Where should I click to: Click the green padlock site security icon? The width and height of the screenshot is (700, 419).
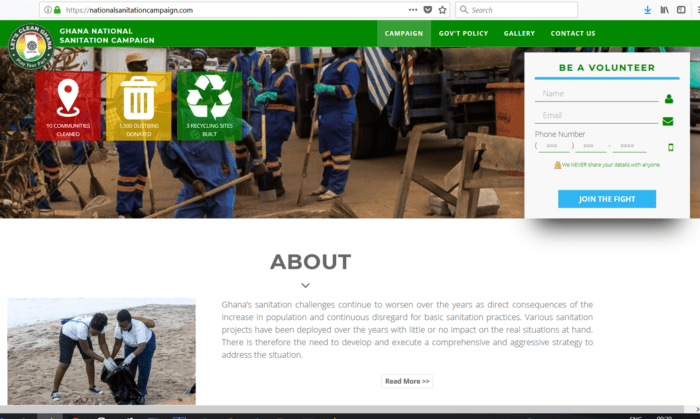pos(58,10)
